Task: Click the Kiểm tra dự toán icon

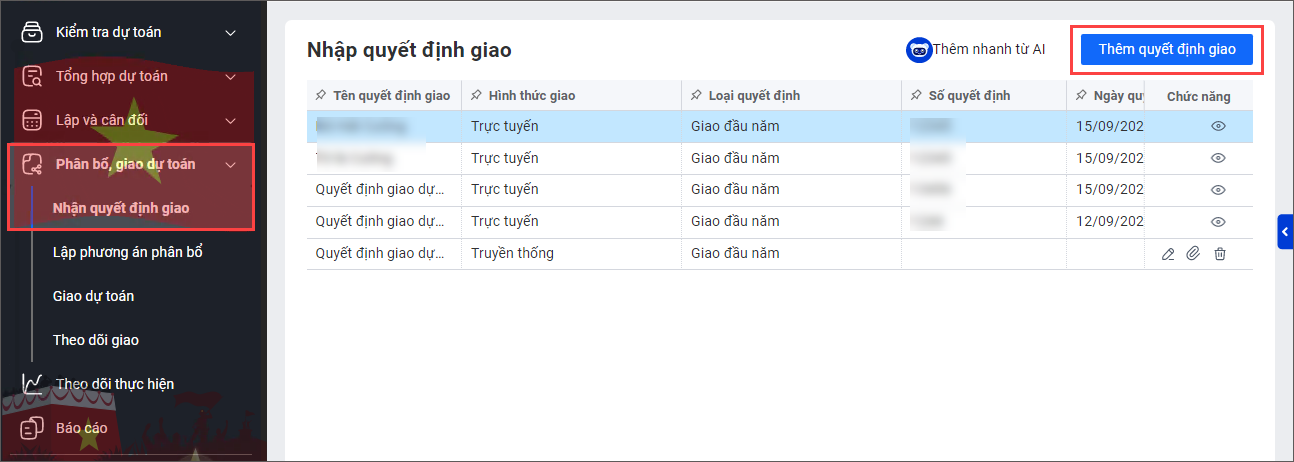Action: [x=33, y=32]
